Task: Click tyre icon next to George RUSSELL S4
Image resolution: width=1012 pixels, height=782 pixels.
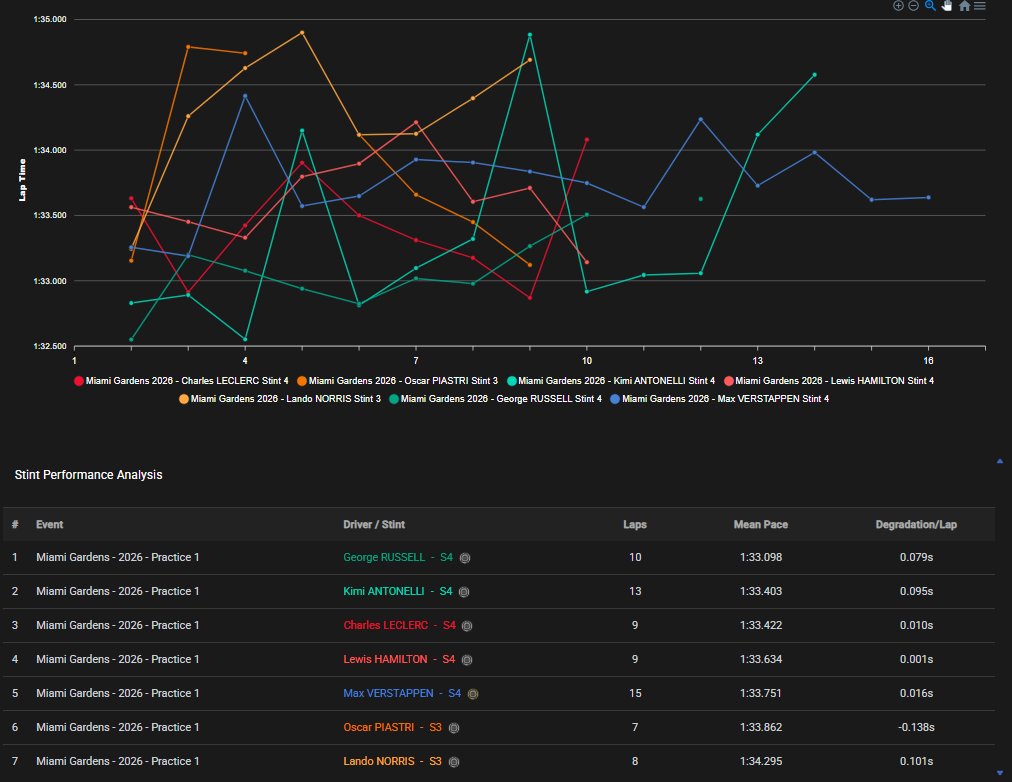Action: pos(465,558)
